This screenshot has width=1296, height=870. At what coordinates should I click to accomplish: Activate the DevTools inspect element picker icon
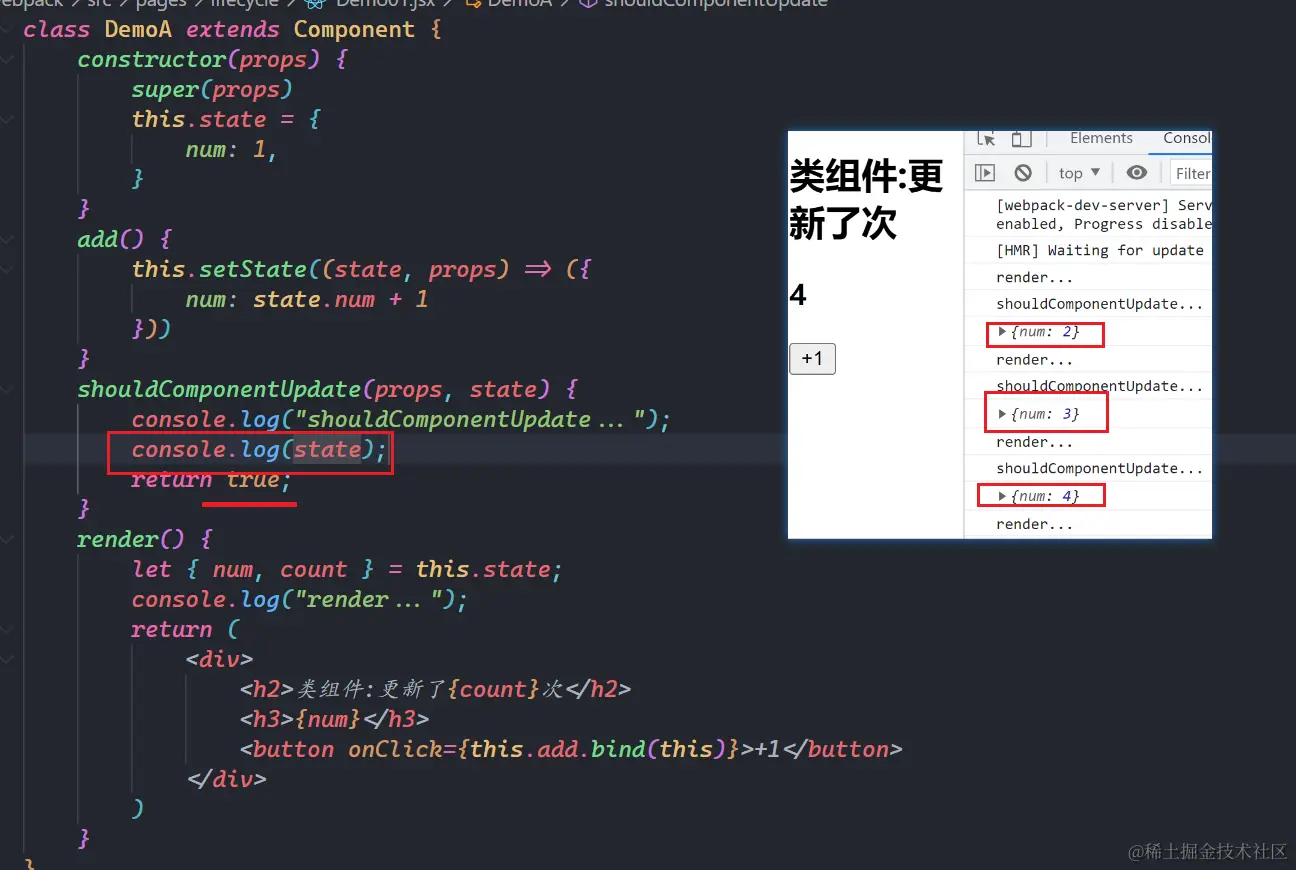pos(986,139)
